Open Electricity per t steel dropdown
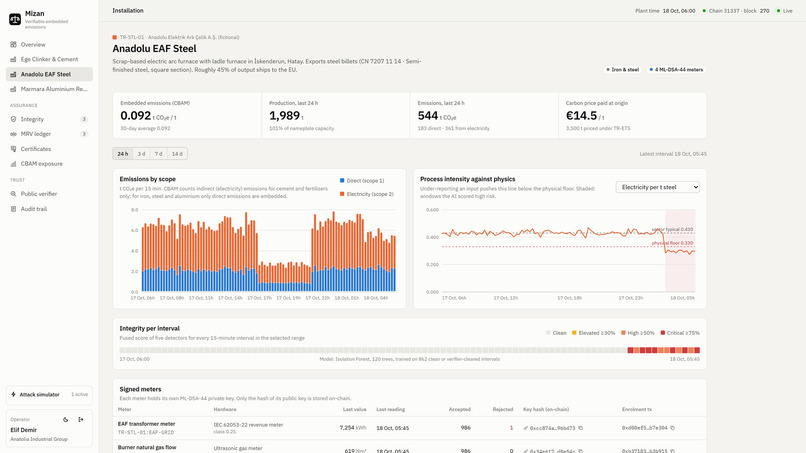 tap(657, 187)
